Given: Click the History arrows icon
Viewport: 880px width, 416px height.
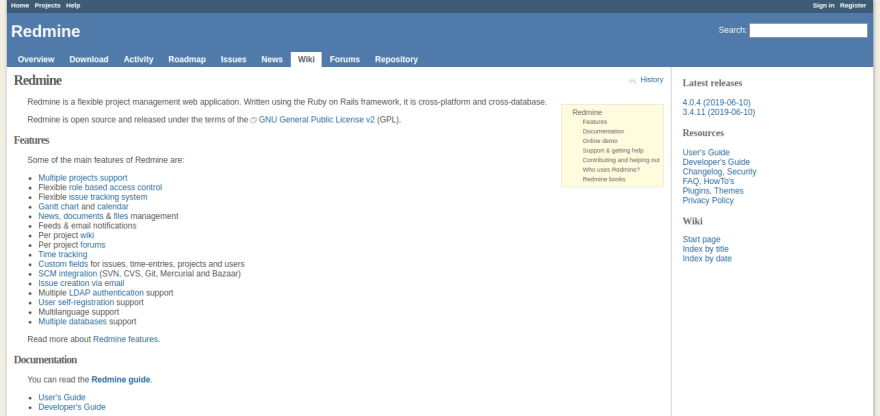Looking at the screenshot, I should tap(632, 80).
